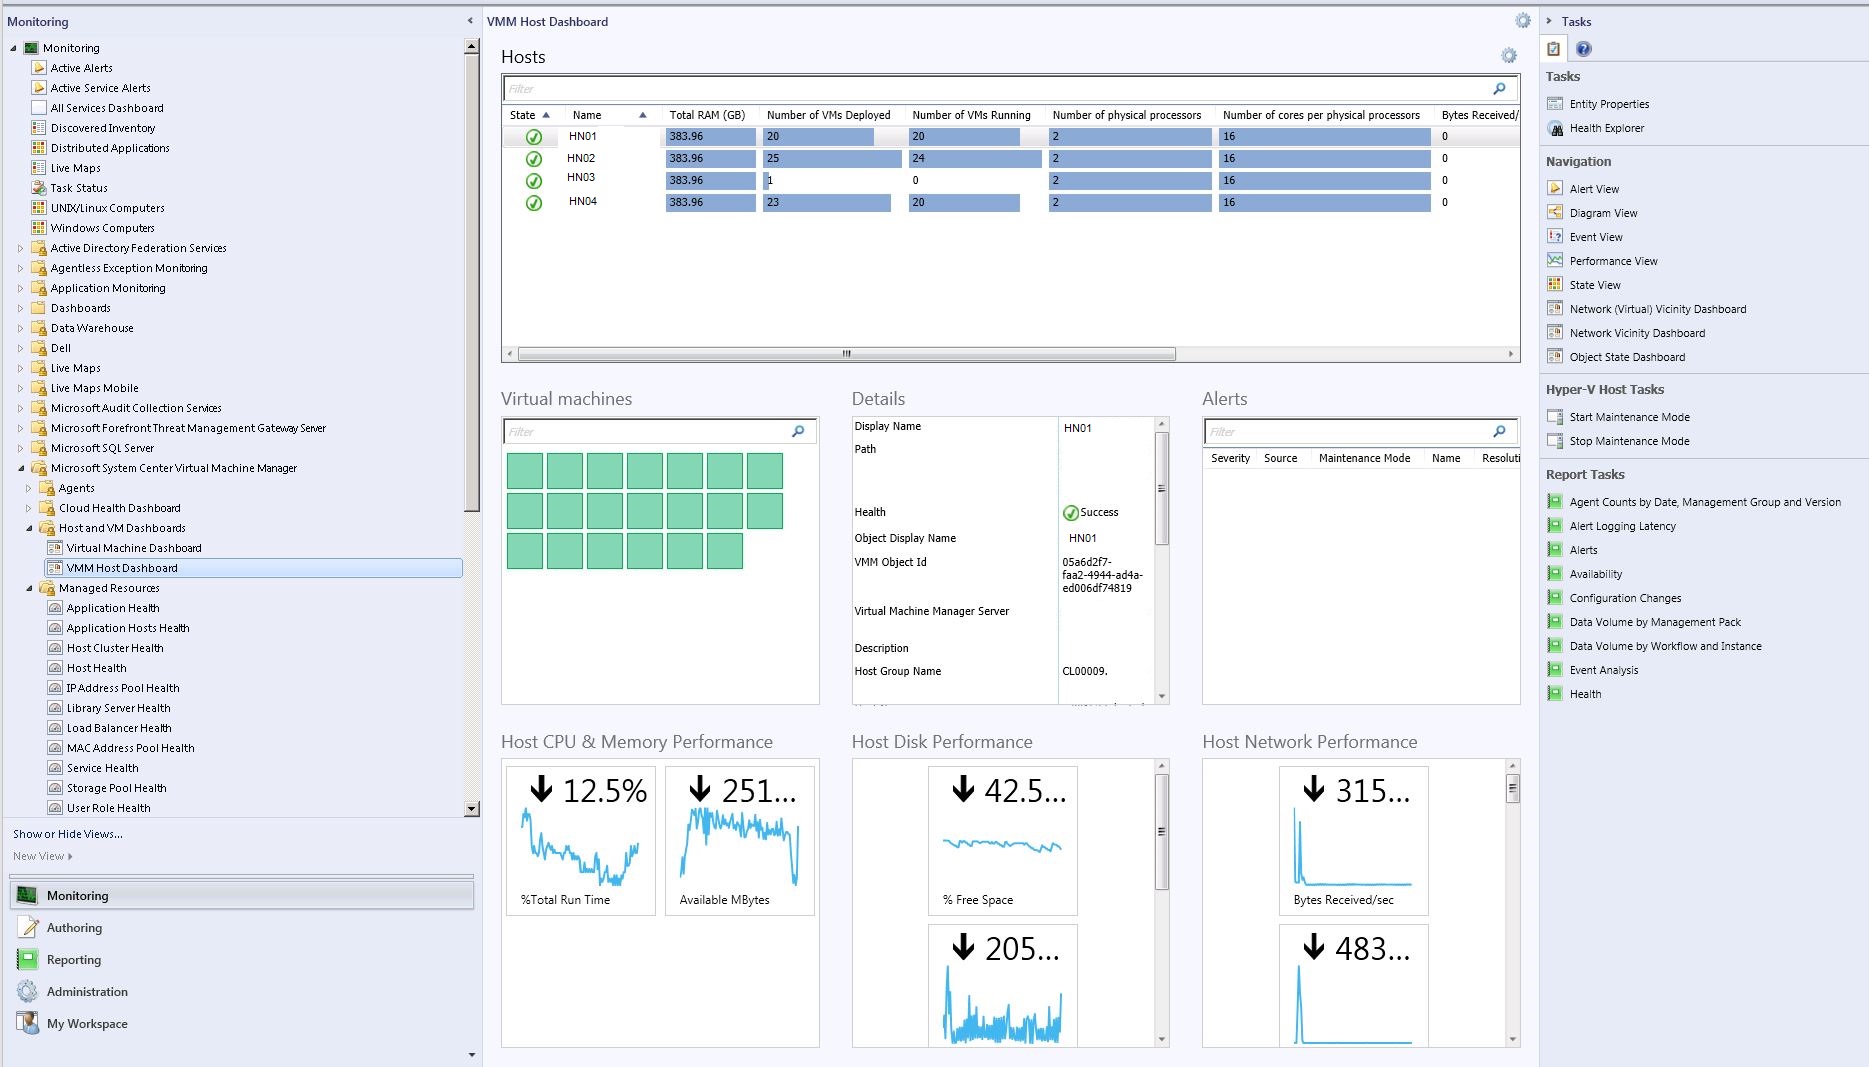Click the Network Vicinity Dashboard icon
Image resolution: width=1869 pixels, height=1067 pixels.
coord(1555,333)
